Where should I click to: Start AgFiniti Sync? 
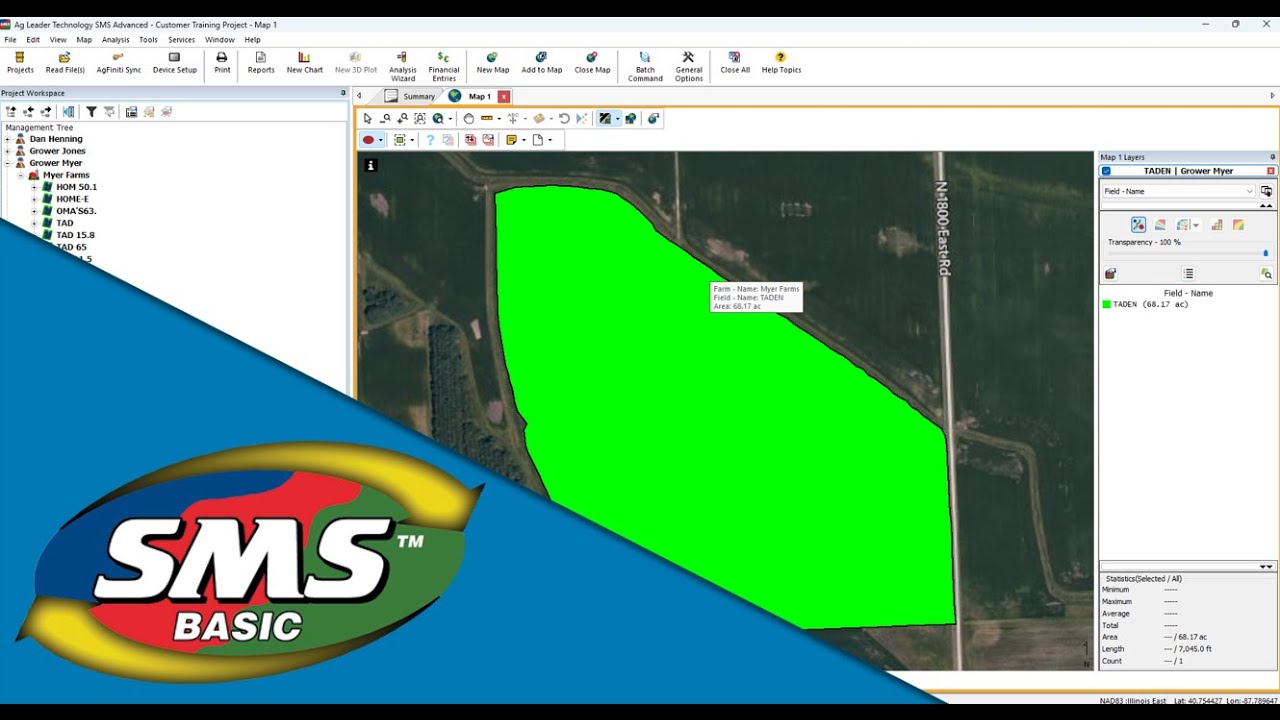click(x=119, y=63)
